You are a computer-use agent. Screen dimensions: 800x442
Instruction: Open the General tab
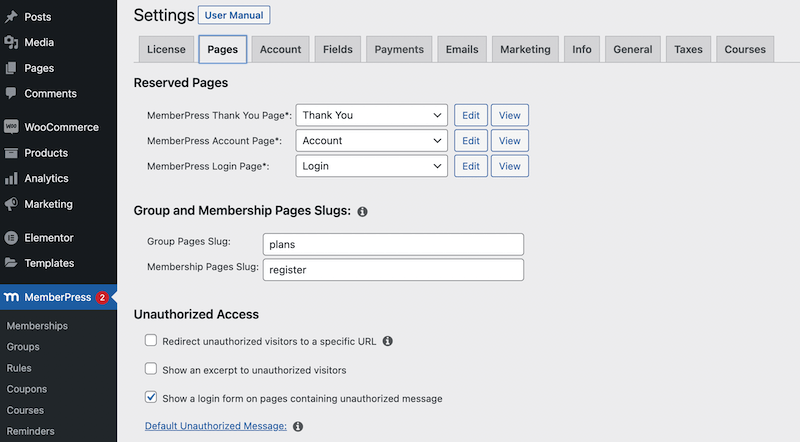[x=633, y=50]
